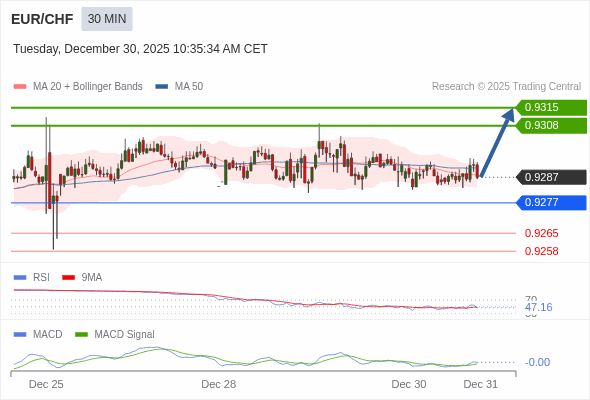
Task: Click the 0.9265 support price label
Action: [541, 233]
